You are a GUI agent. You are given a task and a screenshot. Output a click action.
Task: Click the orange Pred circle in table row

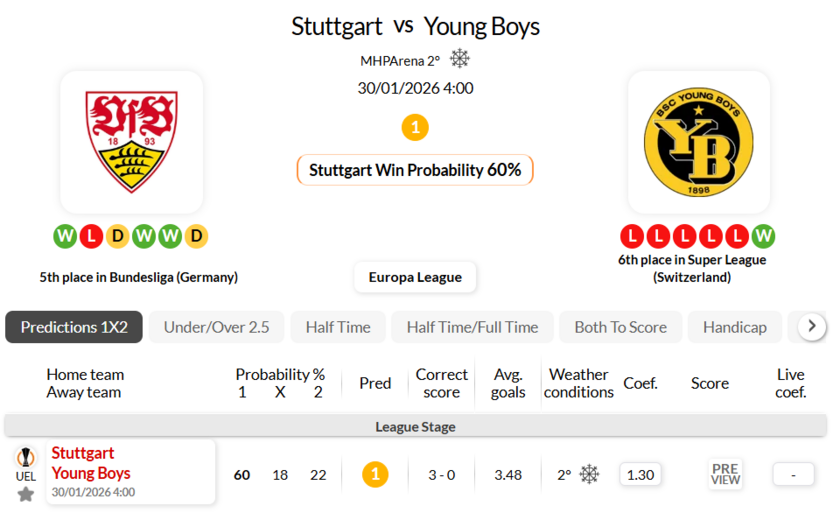click(375, 475)
